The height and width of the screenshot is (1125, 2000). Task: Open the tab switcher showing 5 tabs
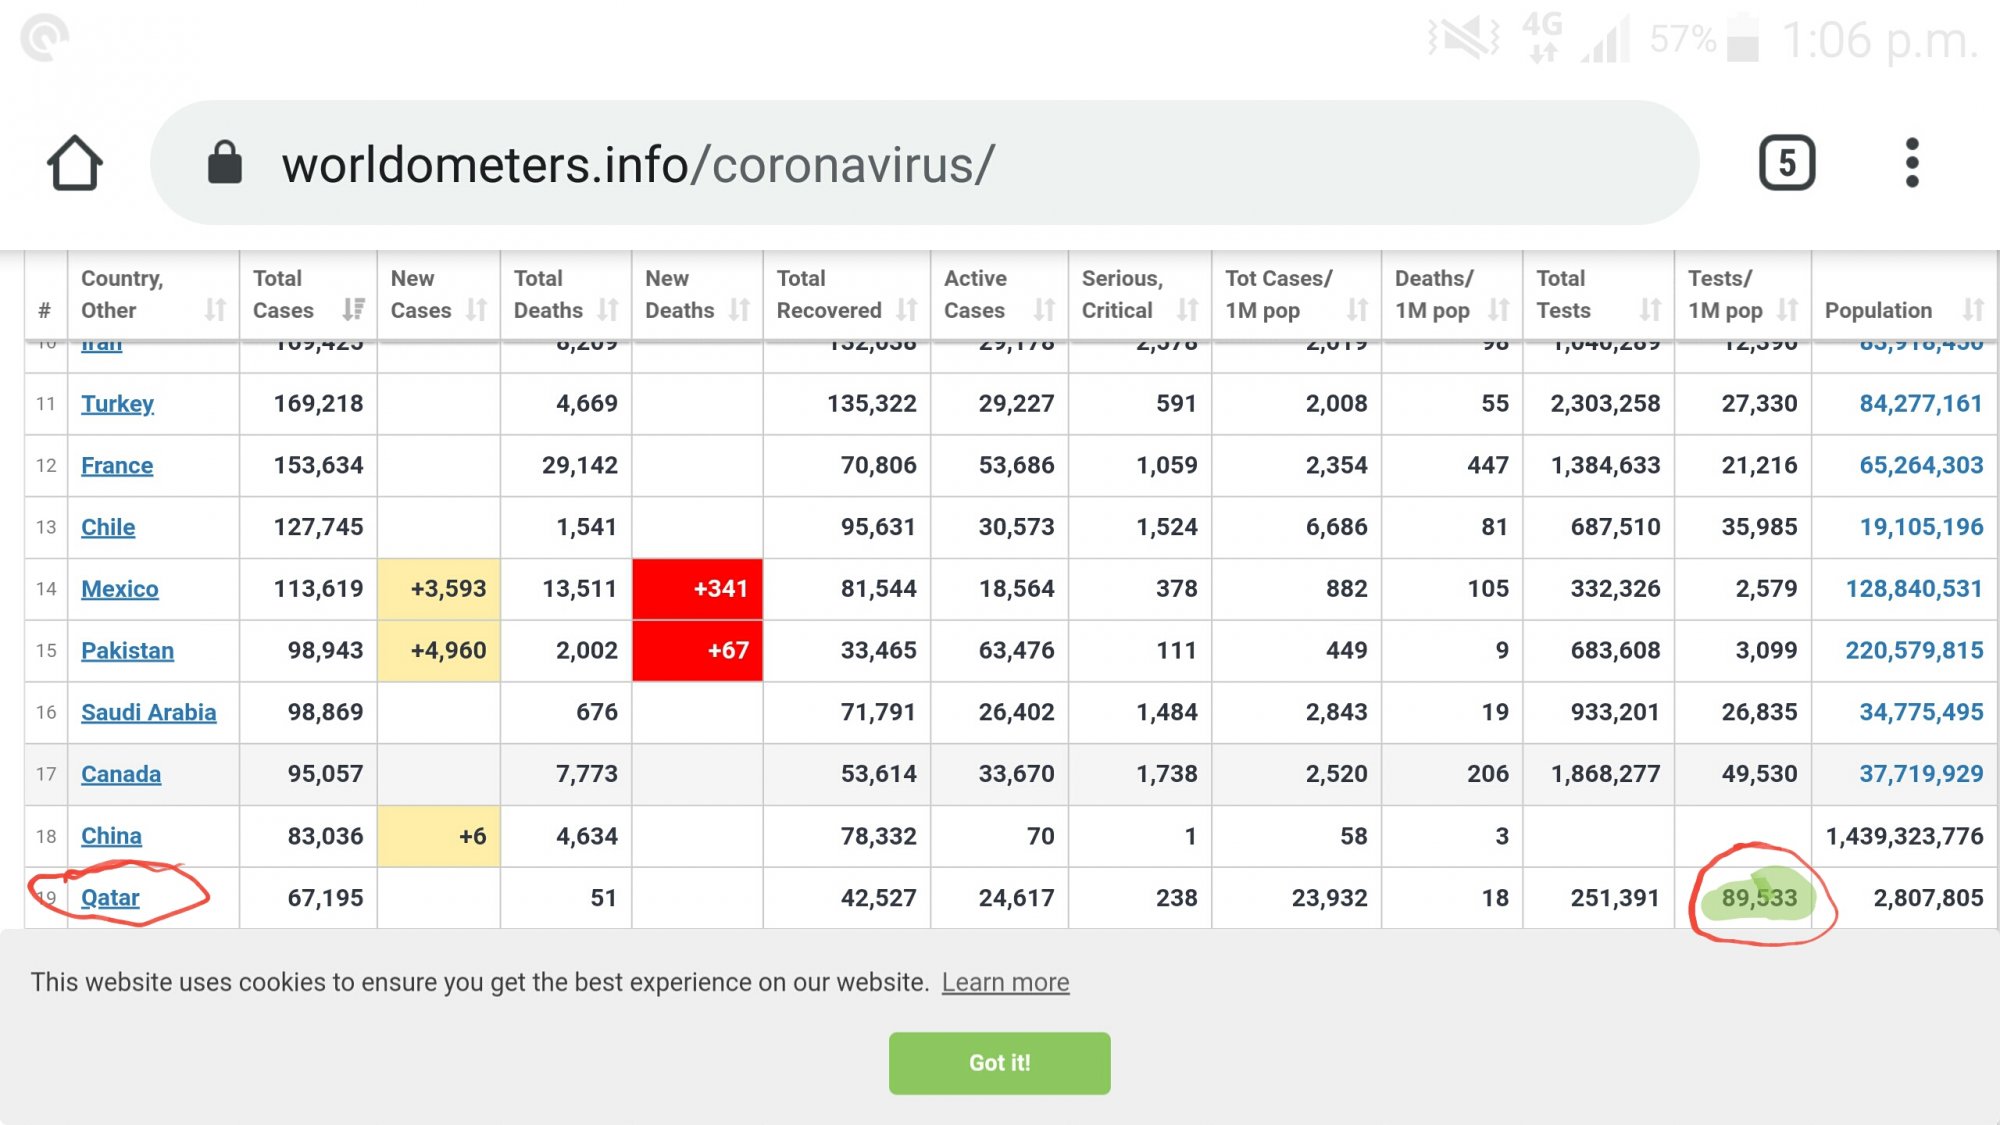[1787, 163]
